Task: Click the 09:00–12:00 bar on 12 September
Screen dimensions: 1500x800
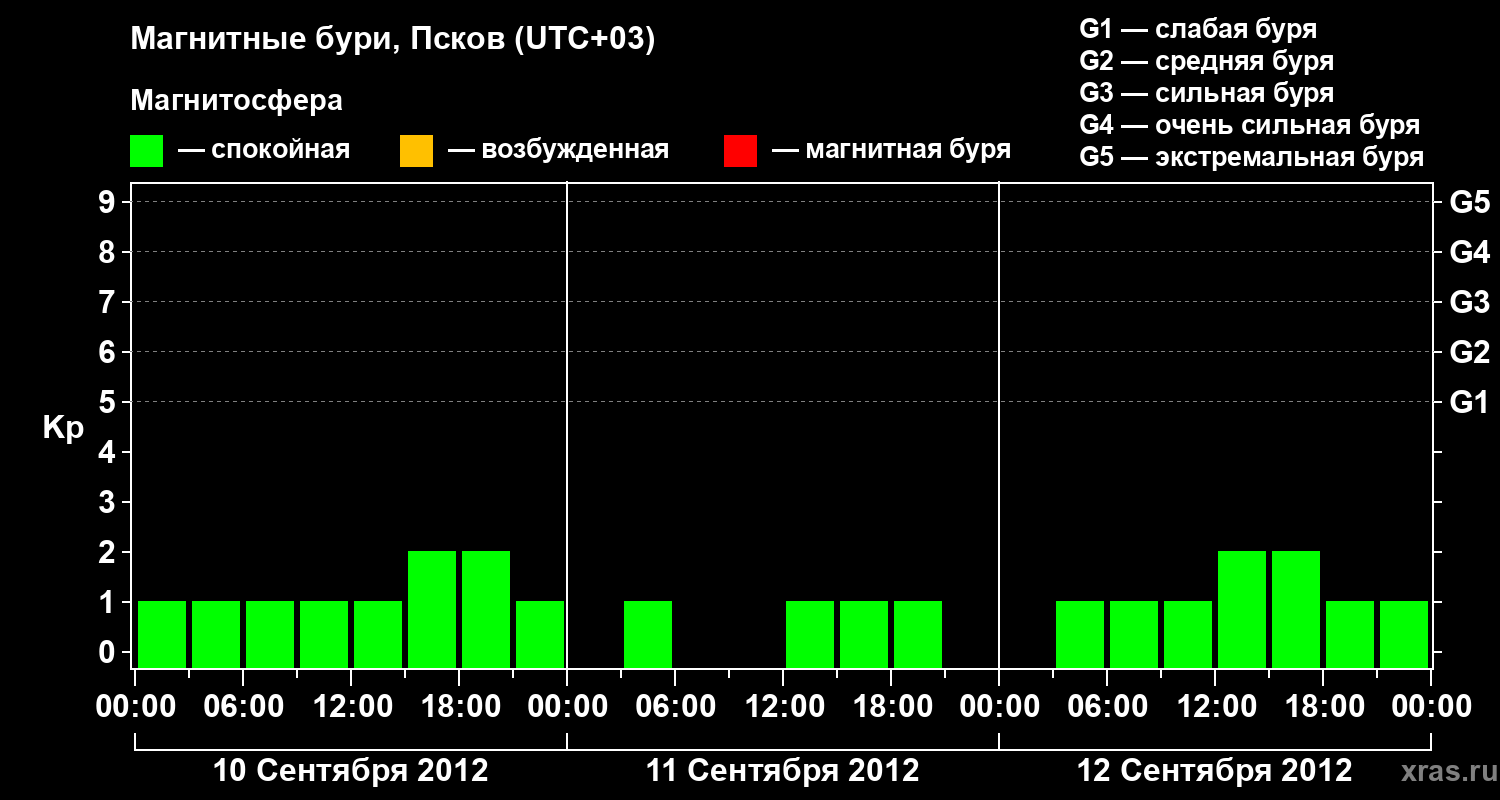Action: pyautogui.click(x=1188, y=634)
